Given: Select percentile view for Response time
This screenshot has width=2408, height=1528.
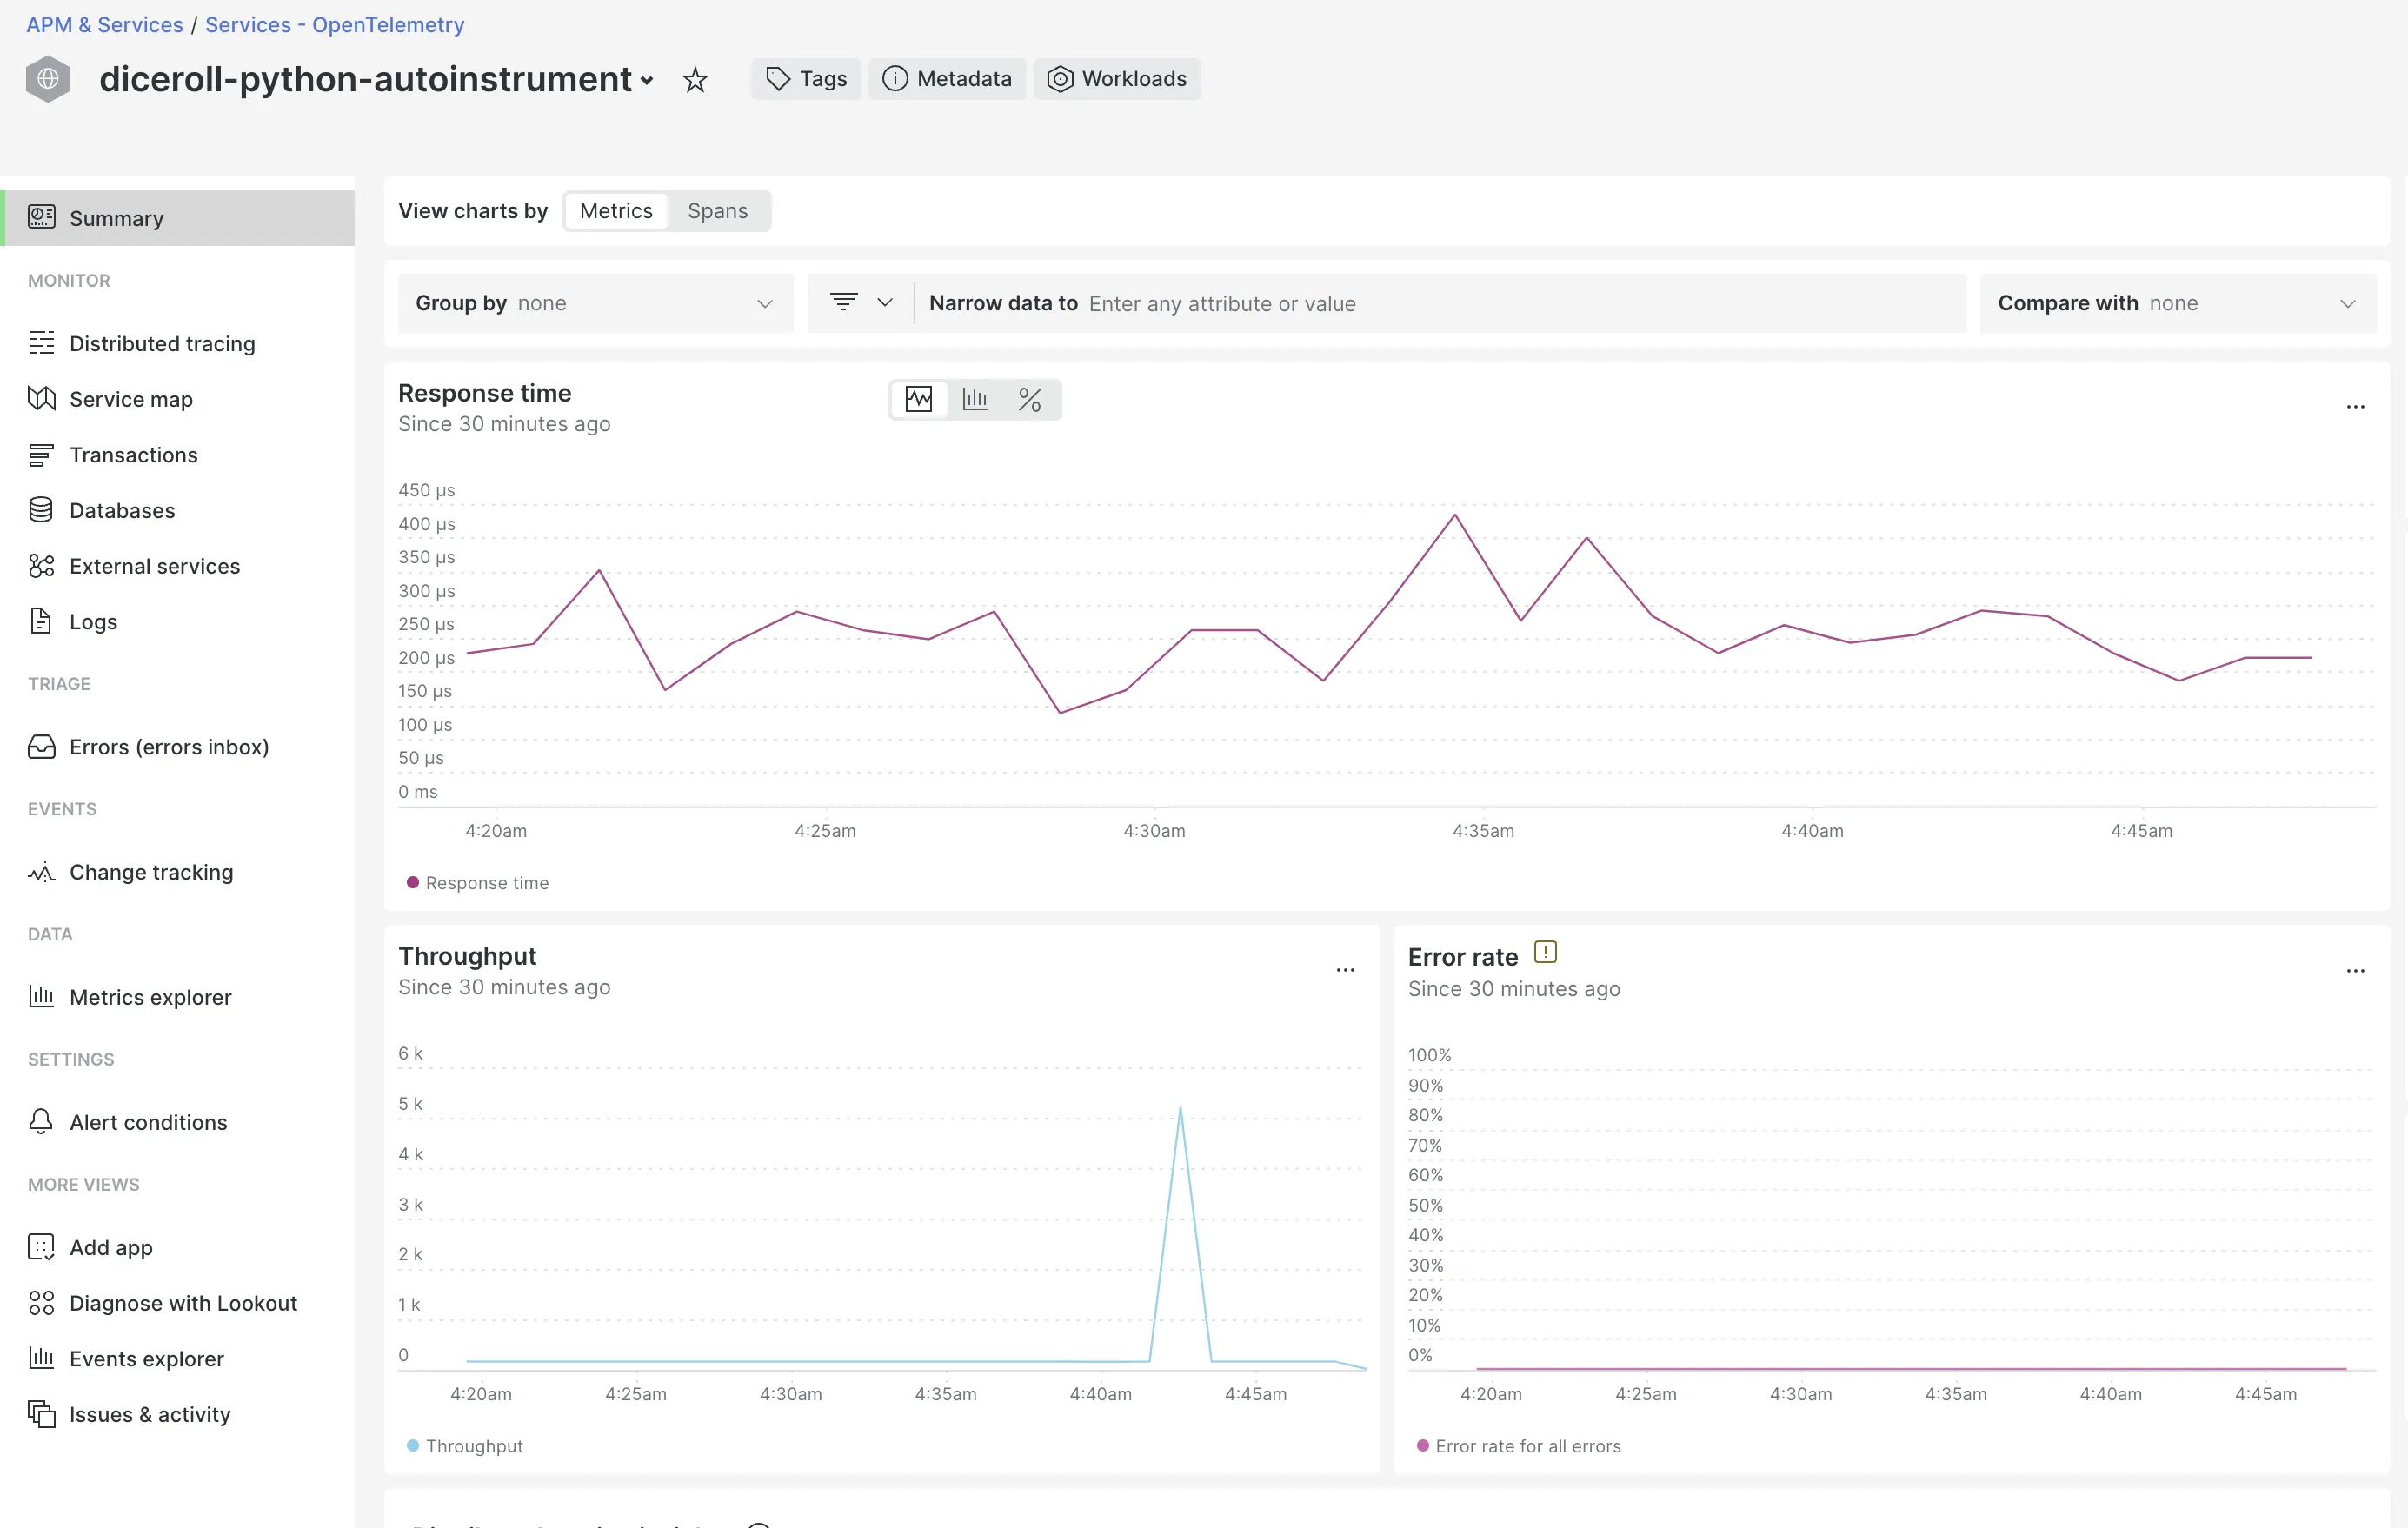Looking at the screenshot, I should click(1030, 400).
